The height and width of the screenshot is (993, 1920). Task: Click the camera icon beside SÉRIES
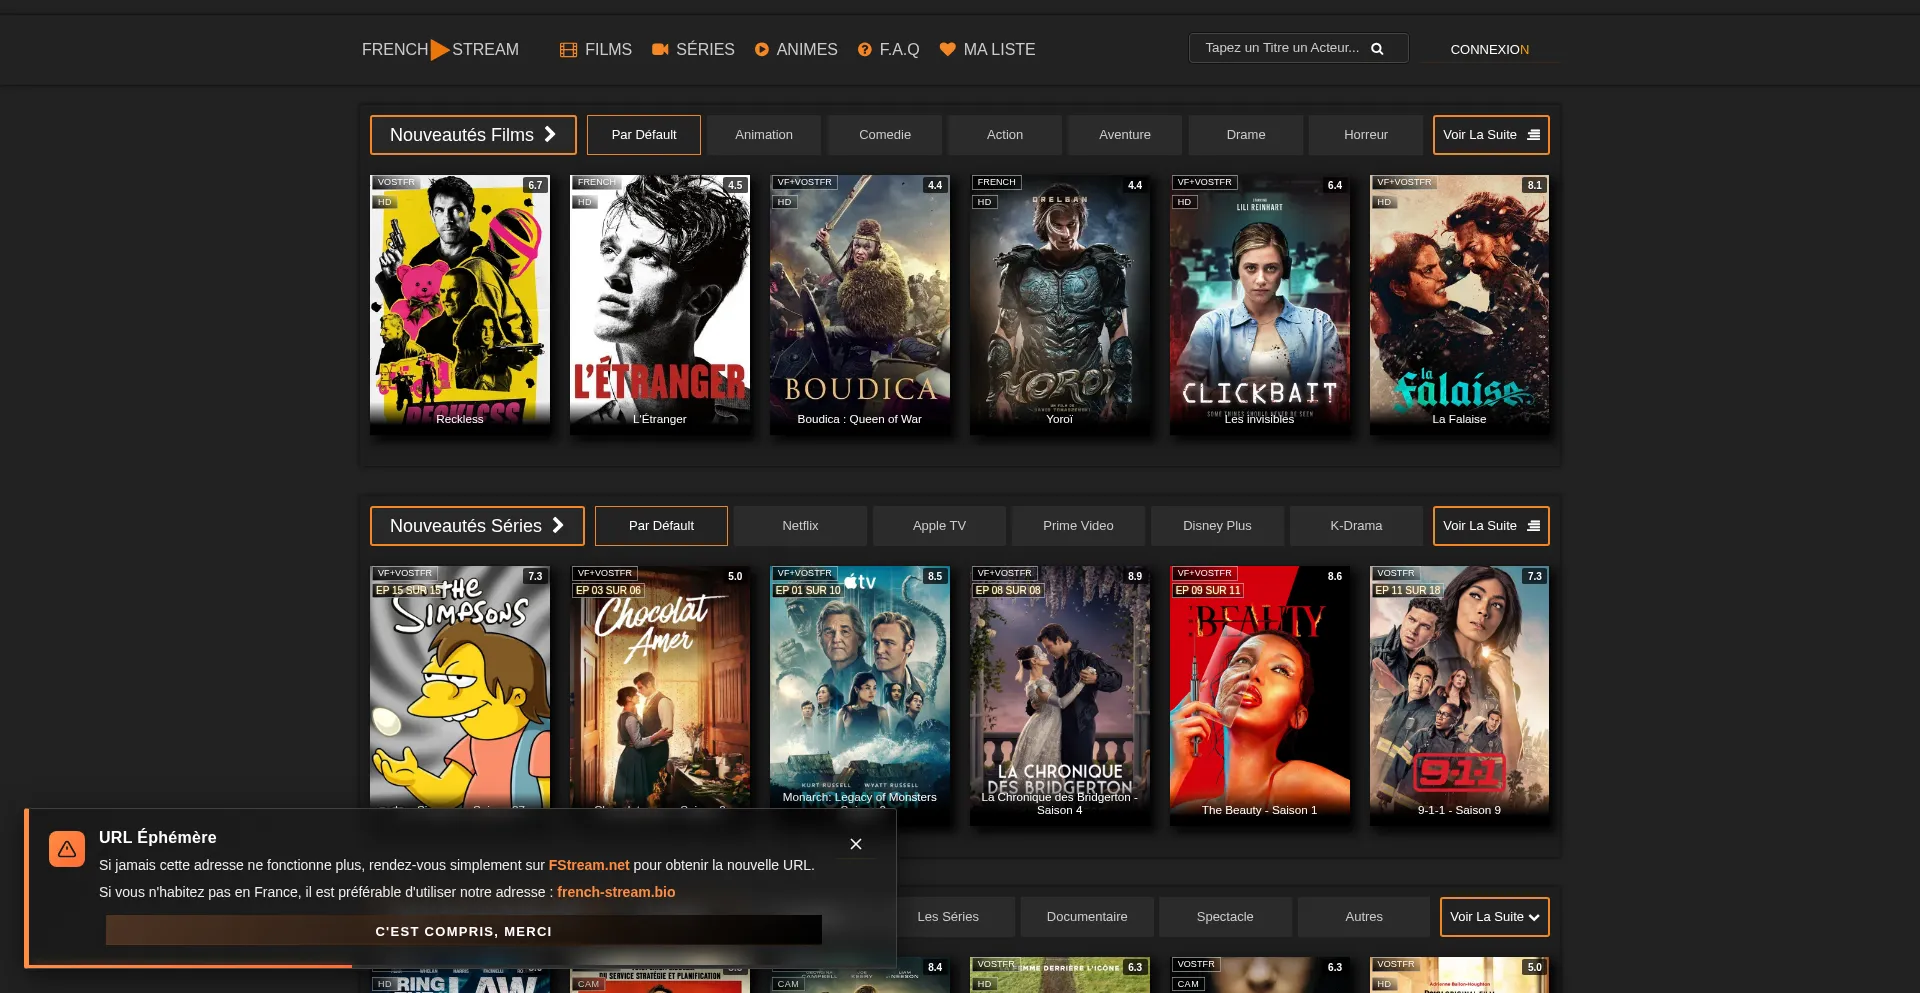tap(660, 49)
